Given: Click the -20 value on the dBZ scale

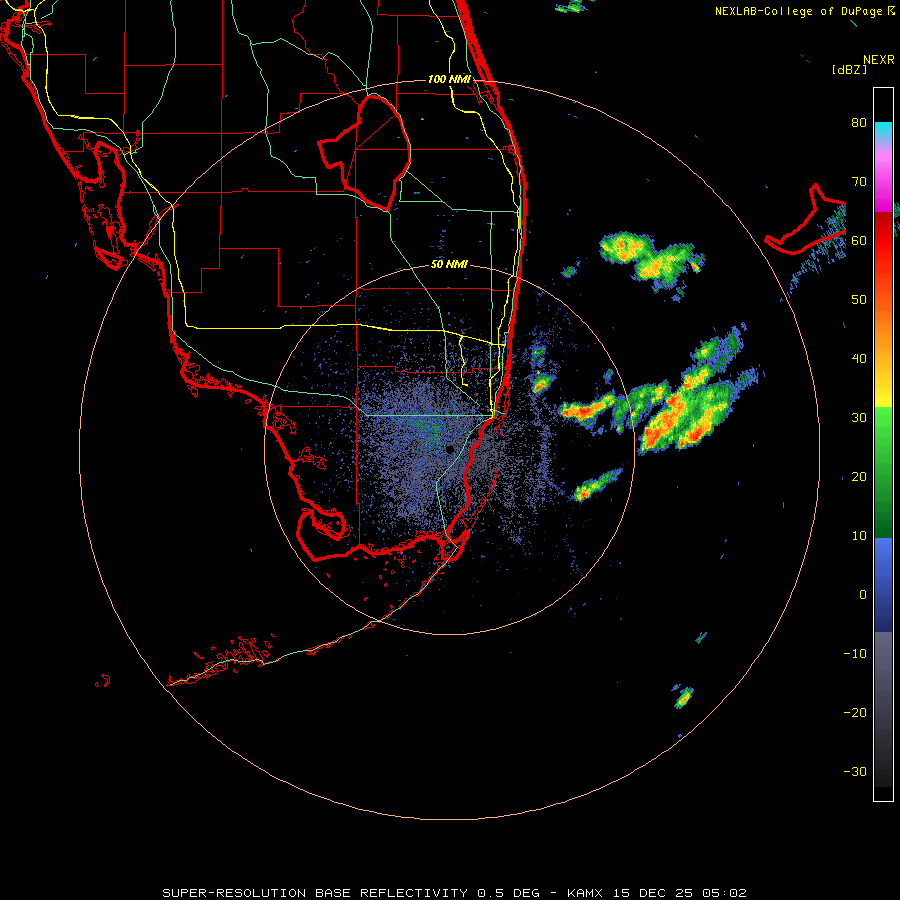Looking at the screenshot, I should coord(855,712).
